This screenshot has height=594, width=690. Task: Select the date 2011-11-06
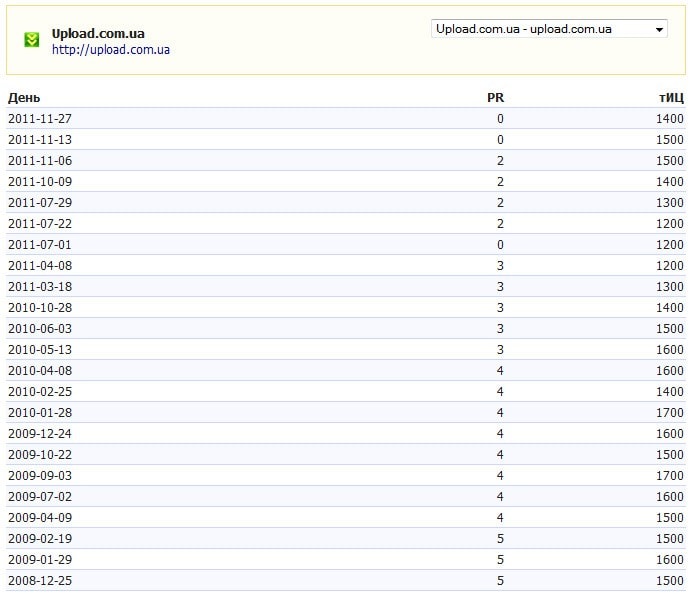40,161
